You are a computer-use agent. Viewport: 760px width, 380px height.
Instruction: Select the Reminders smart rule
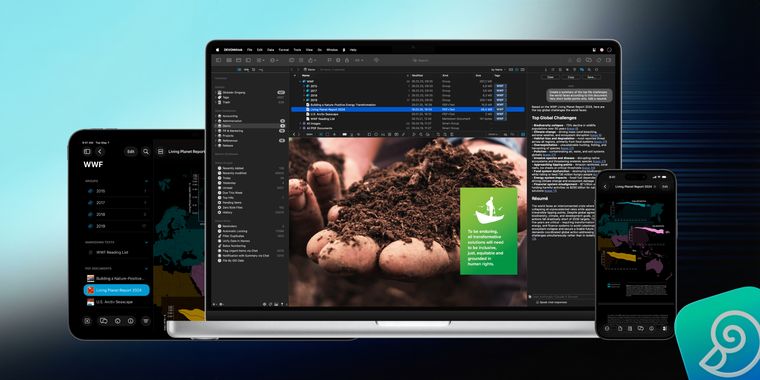(x=250, y=226)
